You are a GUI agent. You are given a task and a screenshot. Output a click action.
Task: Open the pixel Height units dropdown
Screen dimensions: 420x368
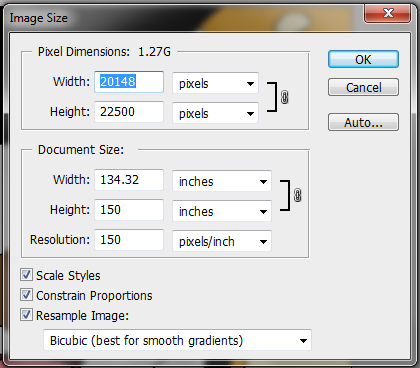(215, 113)
